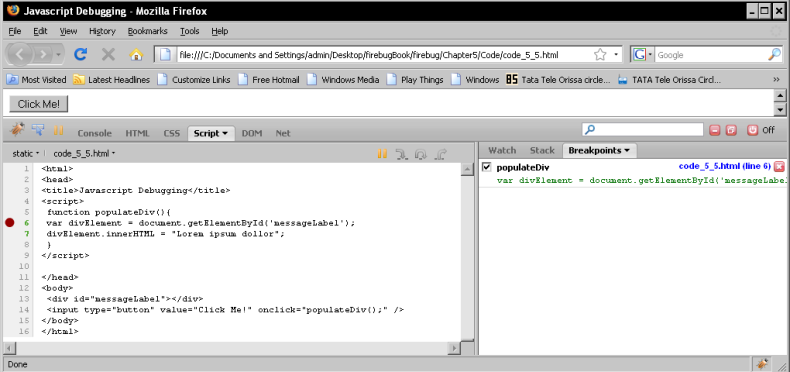Click the Step Into debugger icon

click(x=402, y=154)
